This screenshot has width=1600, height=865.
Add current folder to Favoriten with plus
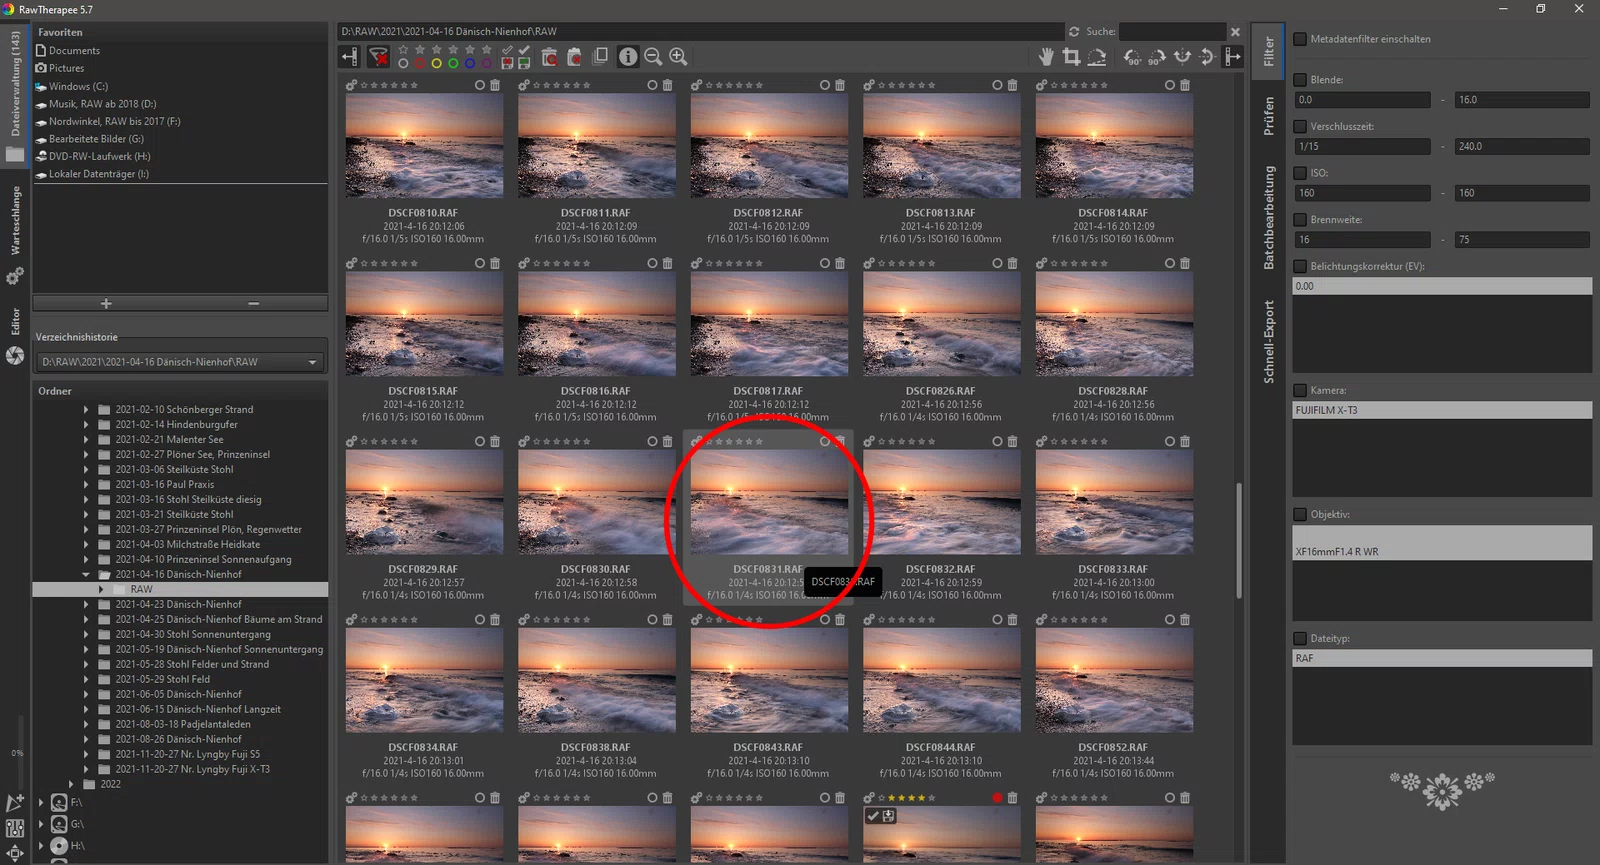[x=106, y=303]
